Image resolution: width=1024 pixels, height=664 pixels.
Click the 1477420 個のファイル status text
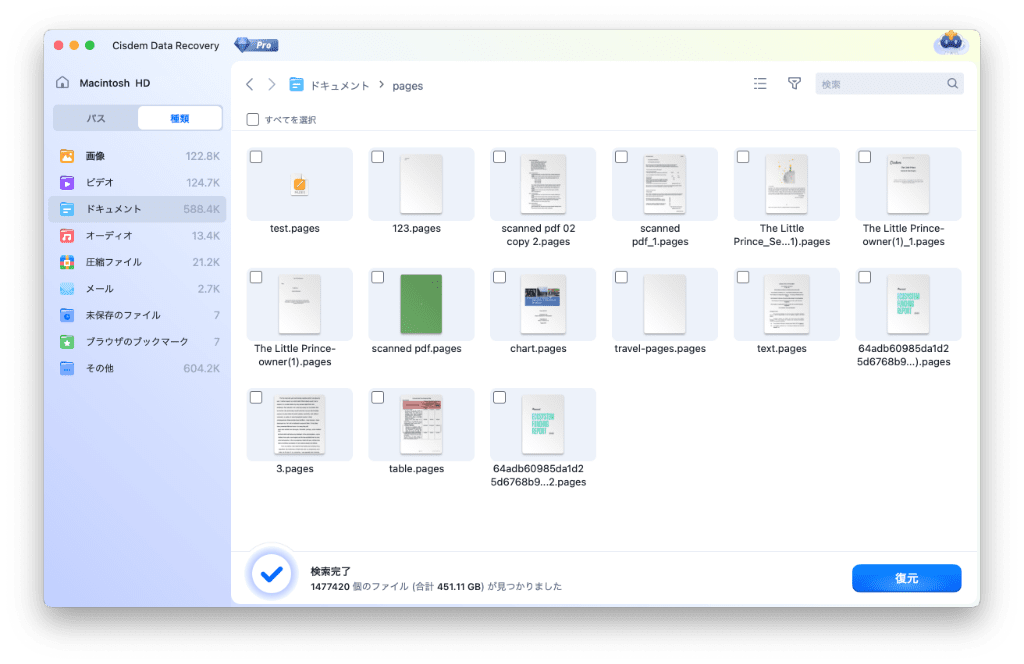point(436,586)
